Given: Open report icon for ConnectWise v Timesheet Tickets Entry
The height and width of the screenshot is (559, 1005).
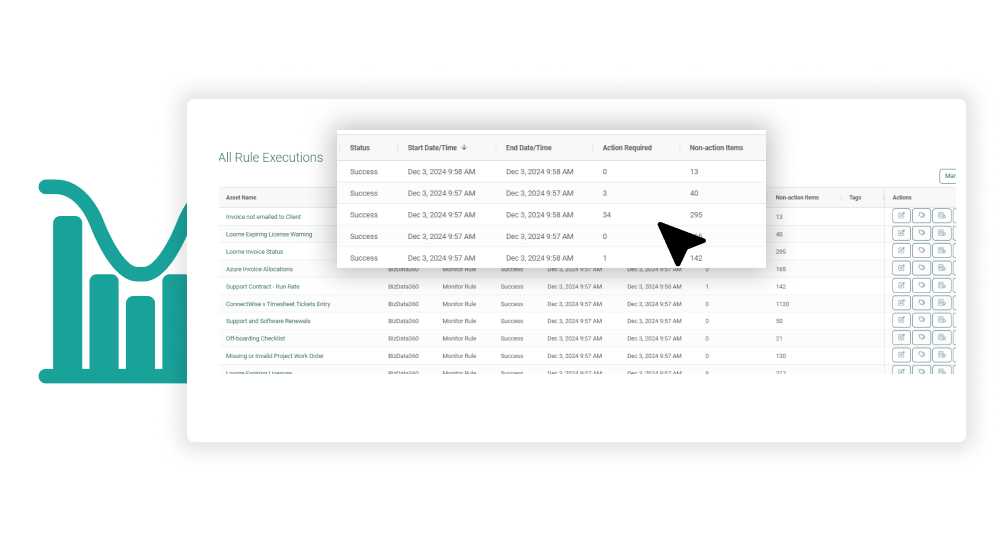Looking at the screenshot, I should click(x=942, y=303).
